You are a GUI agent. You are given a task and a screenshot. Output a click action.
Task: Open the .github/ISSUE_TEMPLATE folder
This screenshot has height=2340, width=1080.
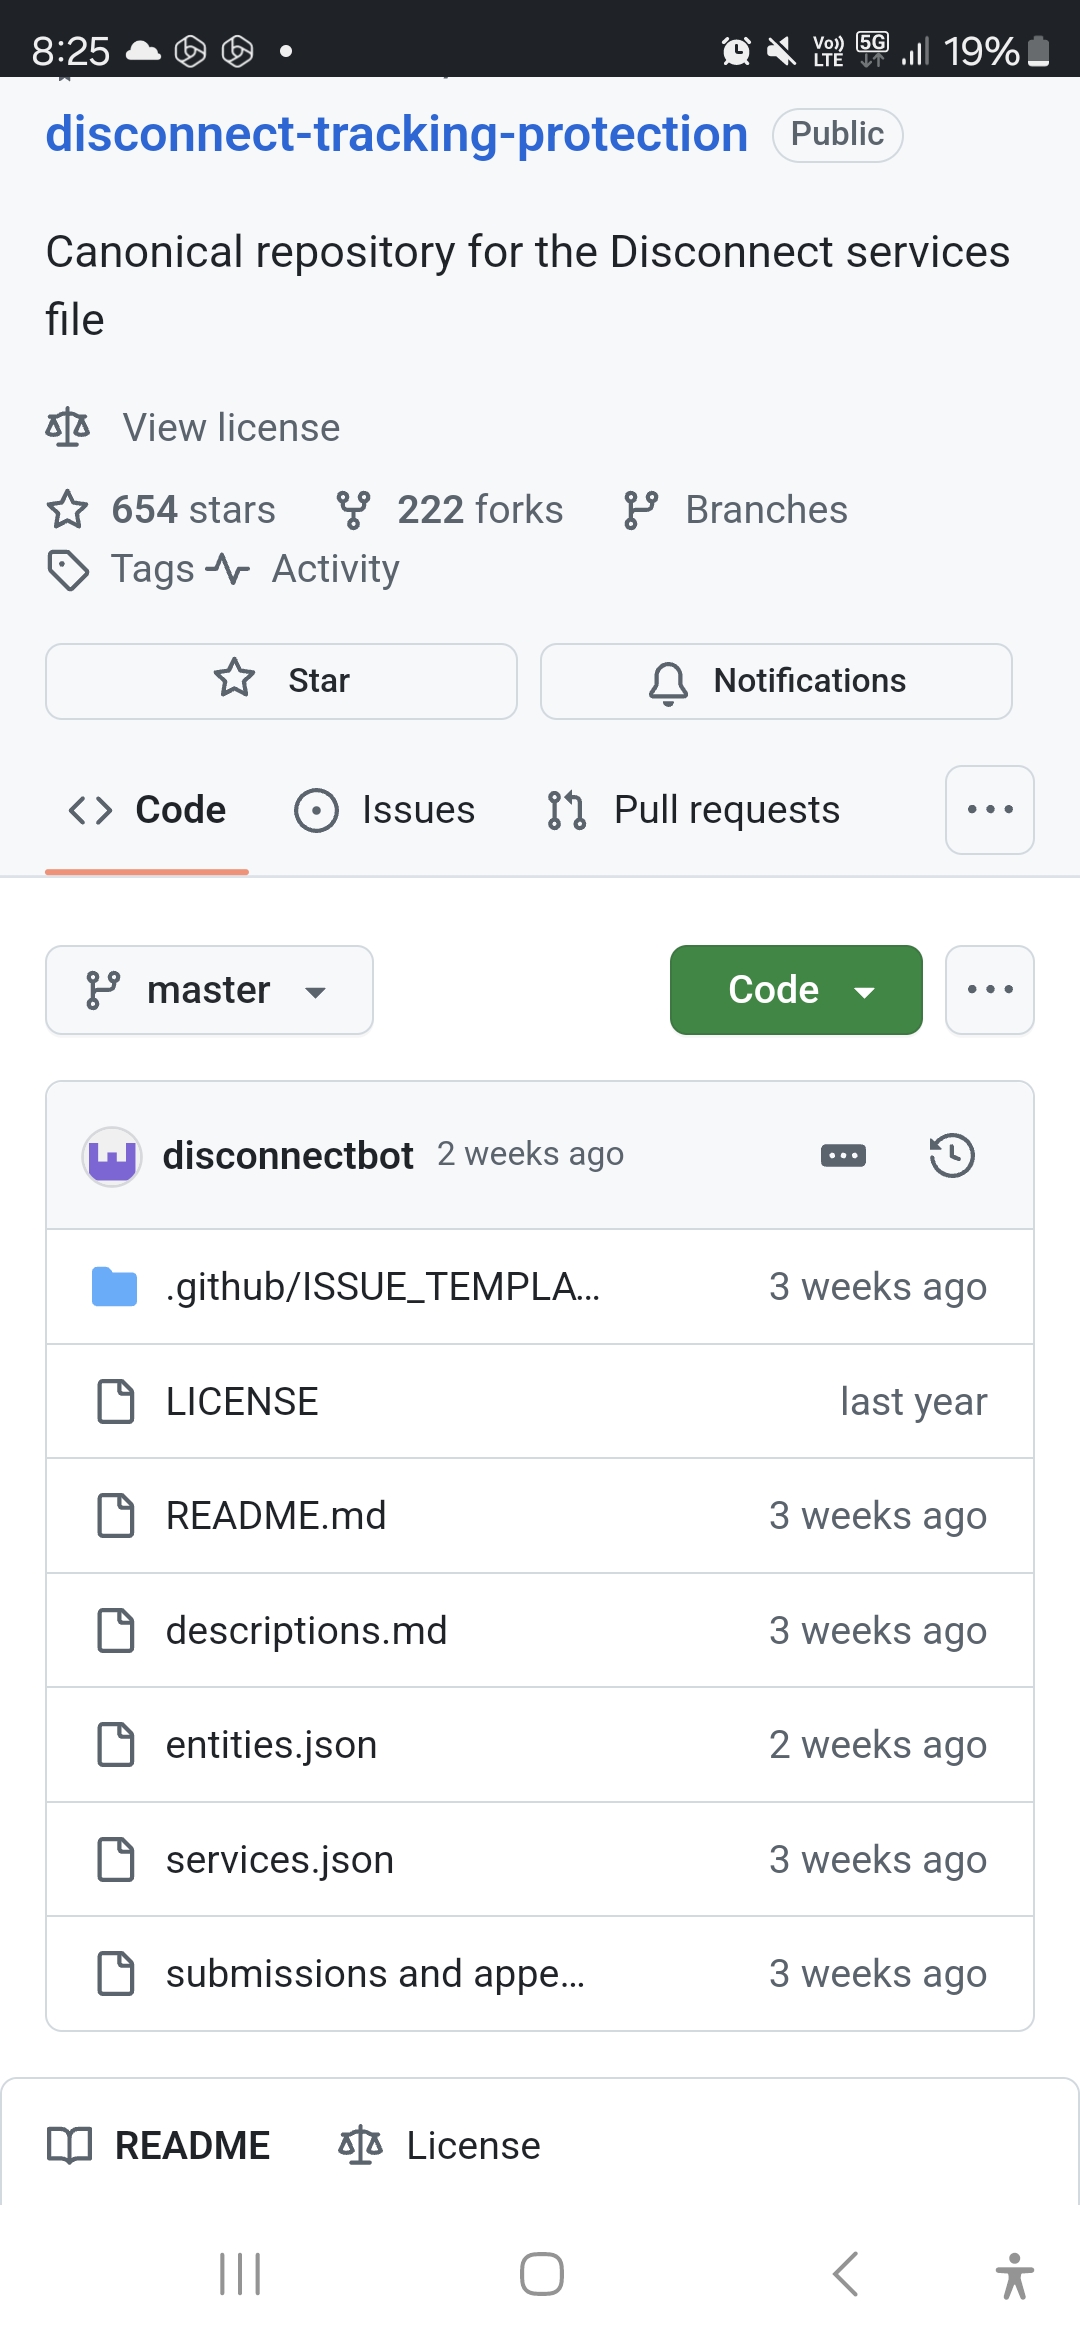point(382,1287)
